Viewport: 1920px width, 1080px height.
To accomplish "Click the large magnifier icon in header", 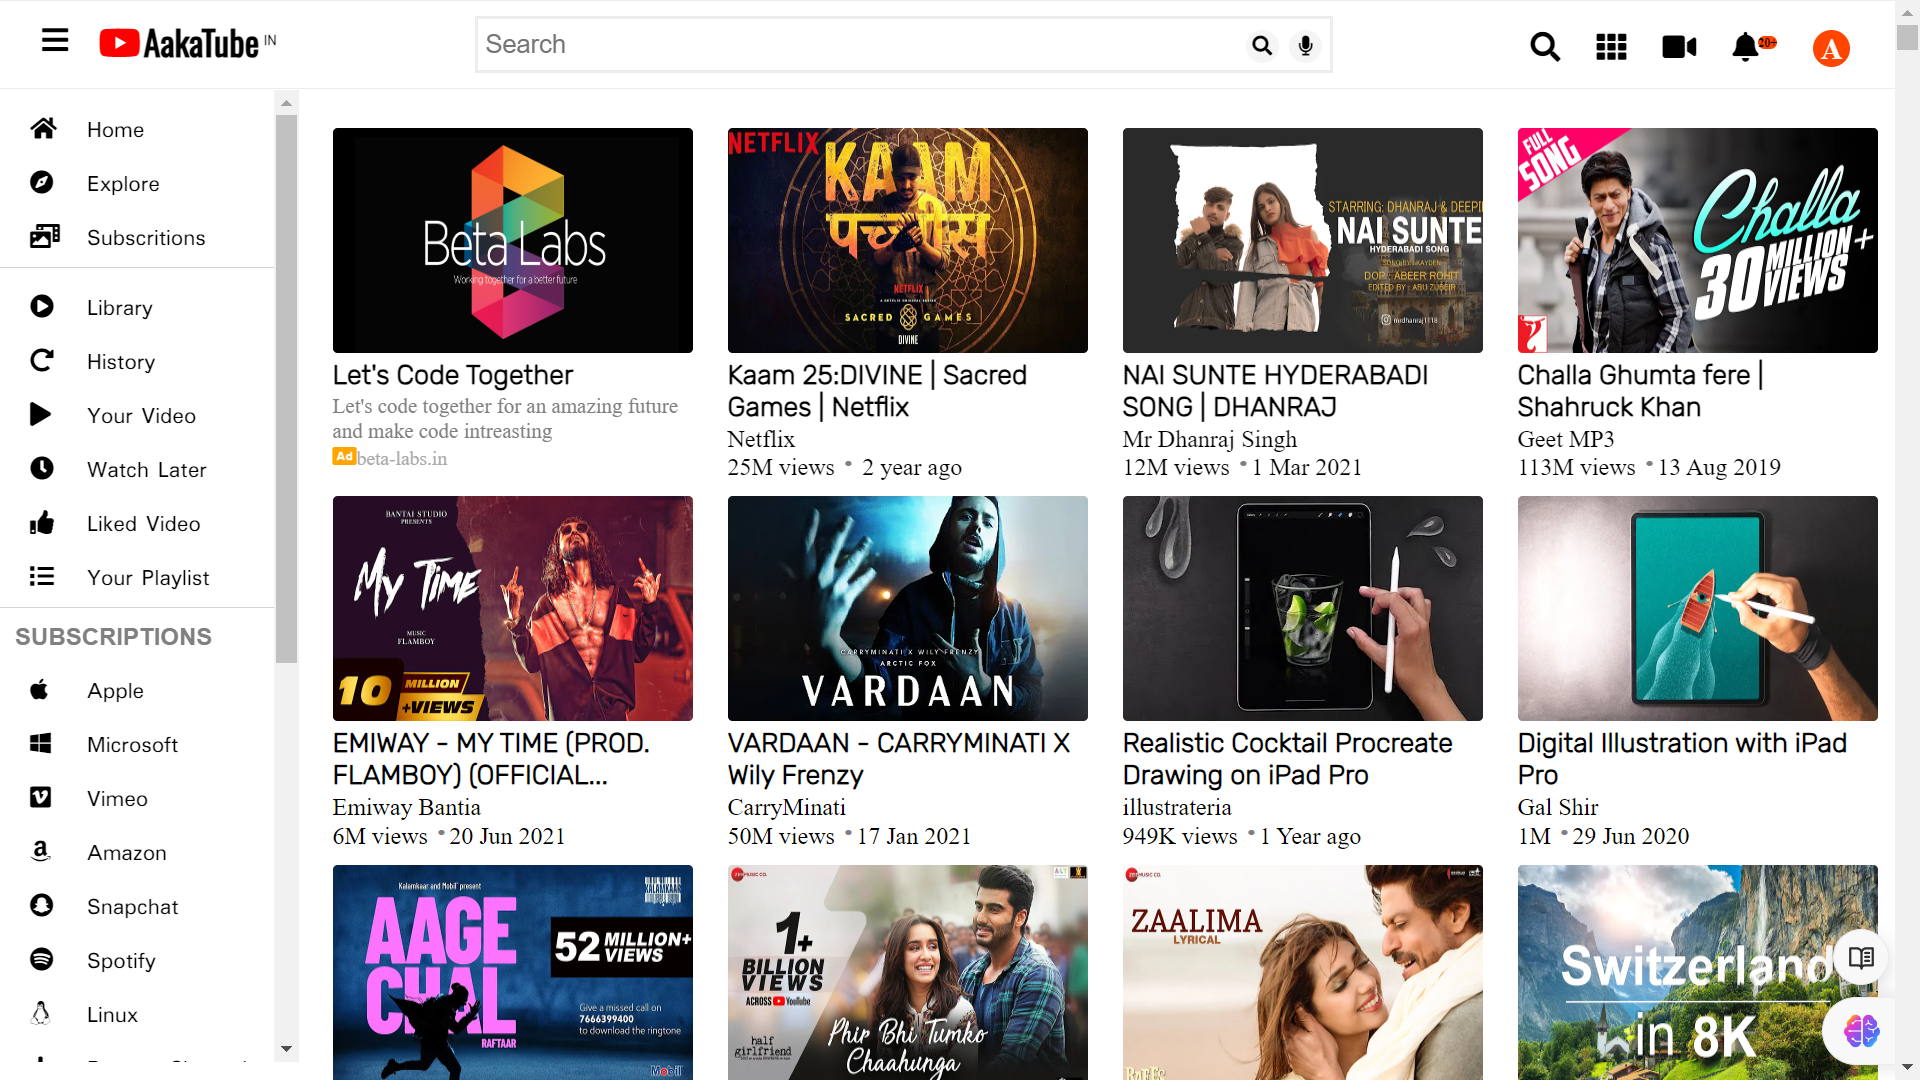I will (1545, 47).
